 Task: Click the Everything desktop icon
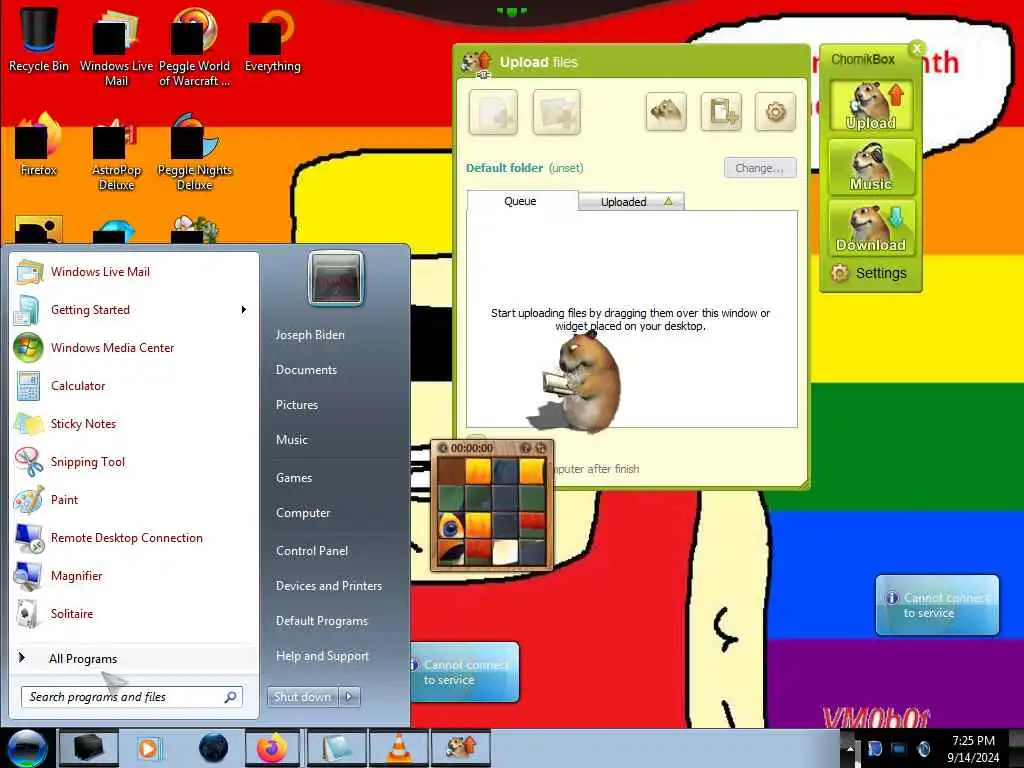pyautogui.click(x=272, y=39)
